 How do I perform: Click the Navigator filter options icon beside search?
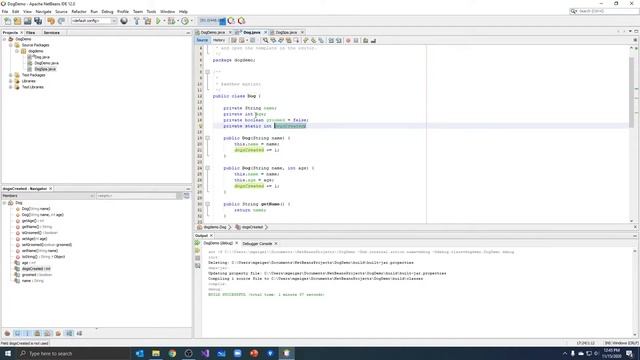(x=187, y=196)
